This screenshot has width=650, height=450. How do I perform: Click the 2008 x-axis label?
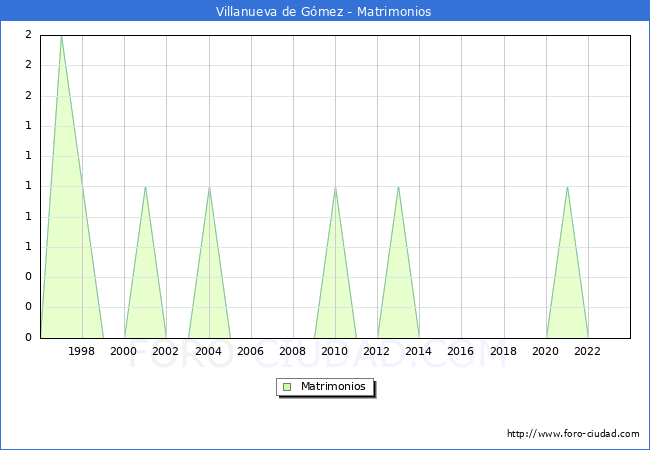point(293,351)
